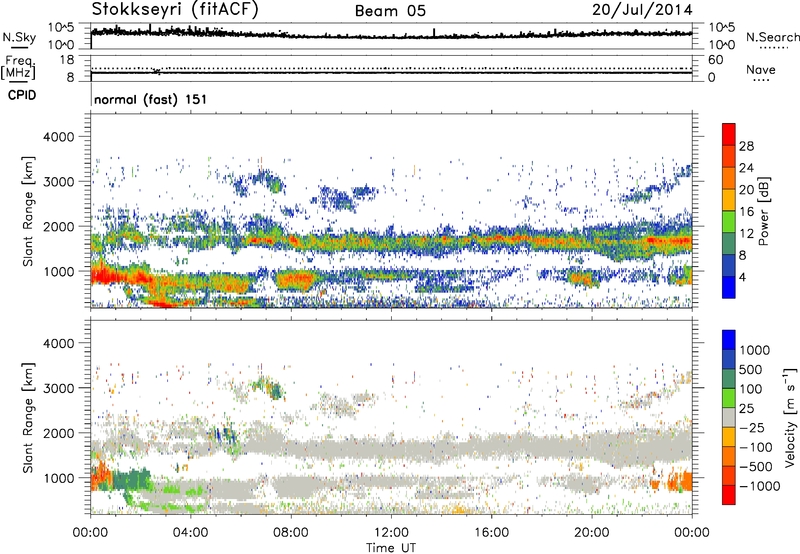Click the 'Slant Range [km]' label of the velocity panel
800x554 pixels.
tap(28, 418)
